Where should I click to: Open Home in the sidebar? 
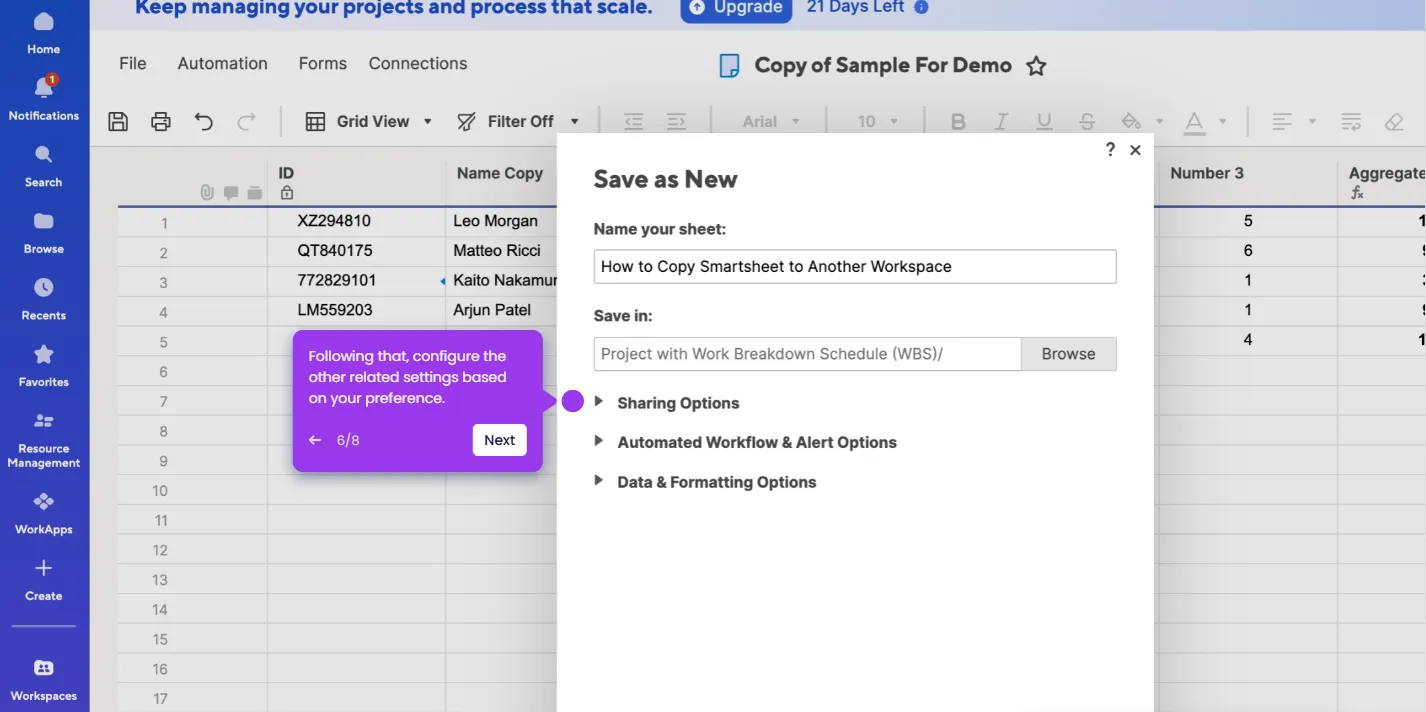coord(43,33)
